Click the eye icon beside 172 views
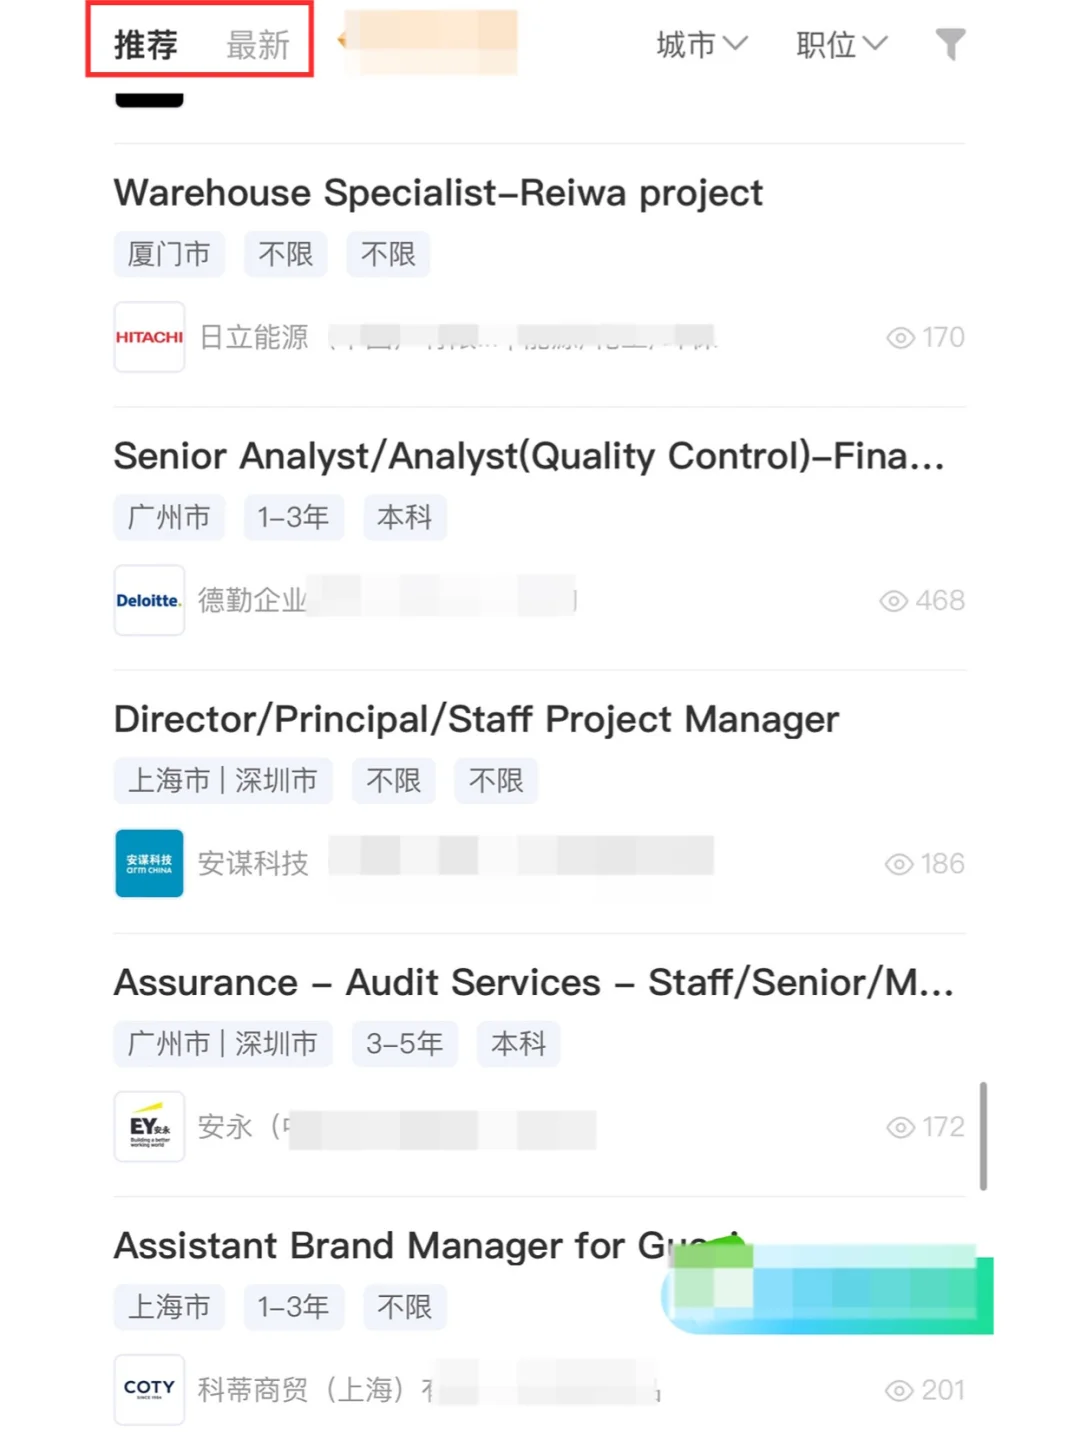Screen dimensions: 1080x1440 900,1127
